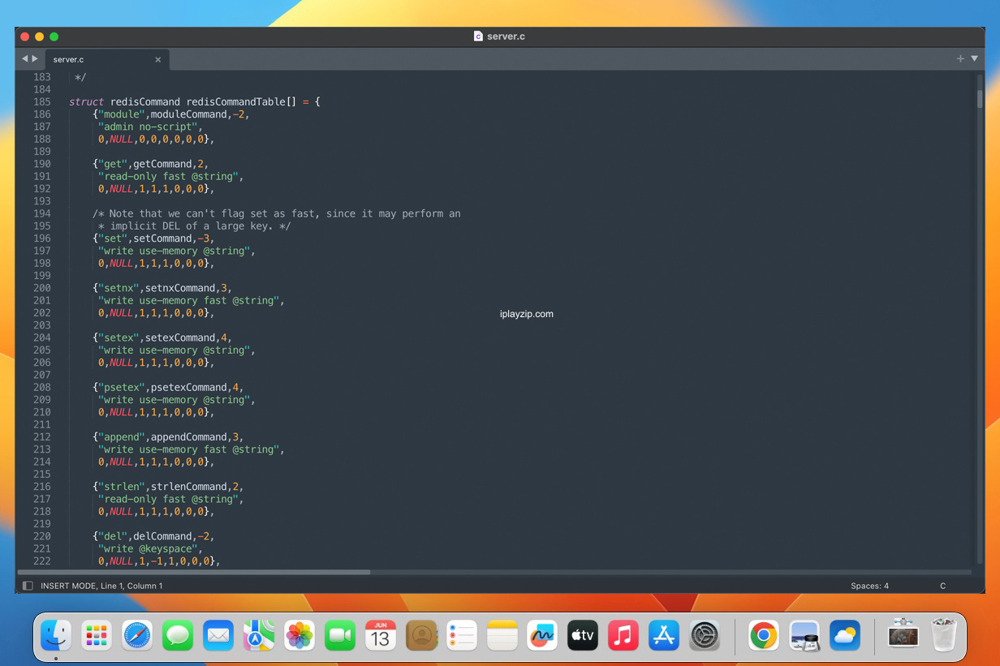
Task: Click the '"del",delCommand,-2,' line
Action: tap(154, 536)
